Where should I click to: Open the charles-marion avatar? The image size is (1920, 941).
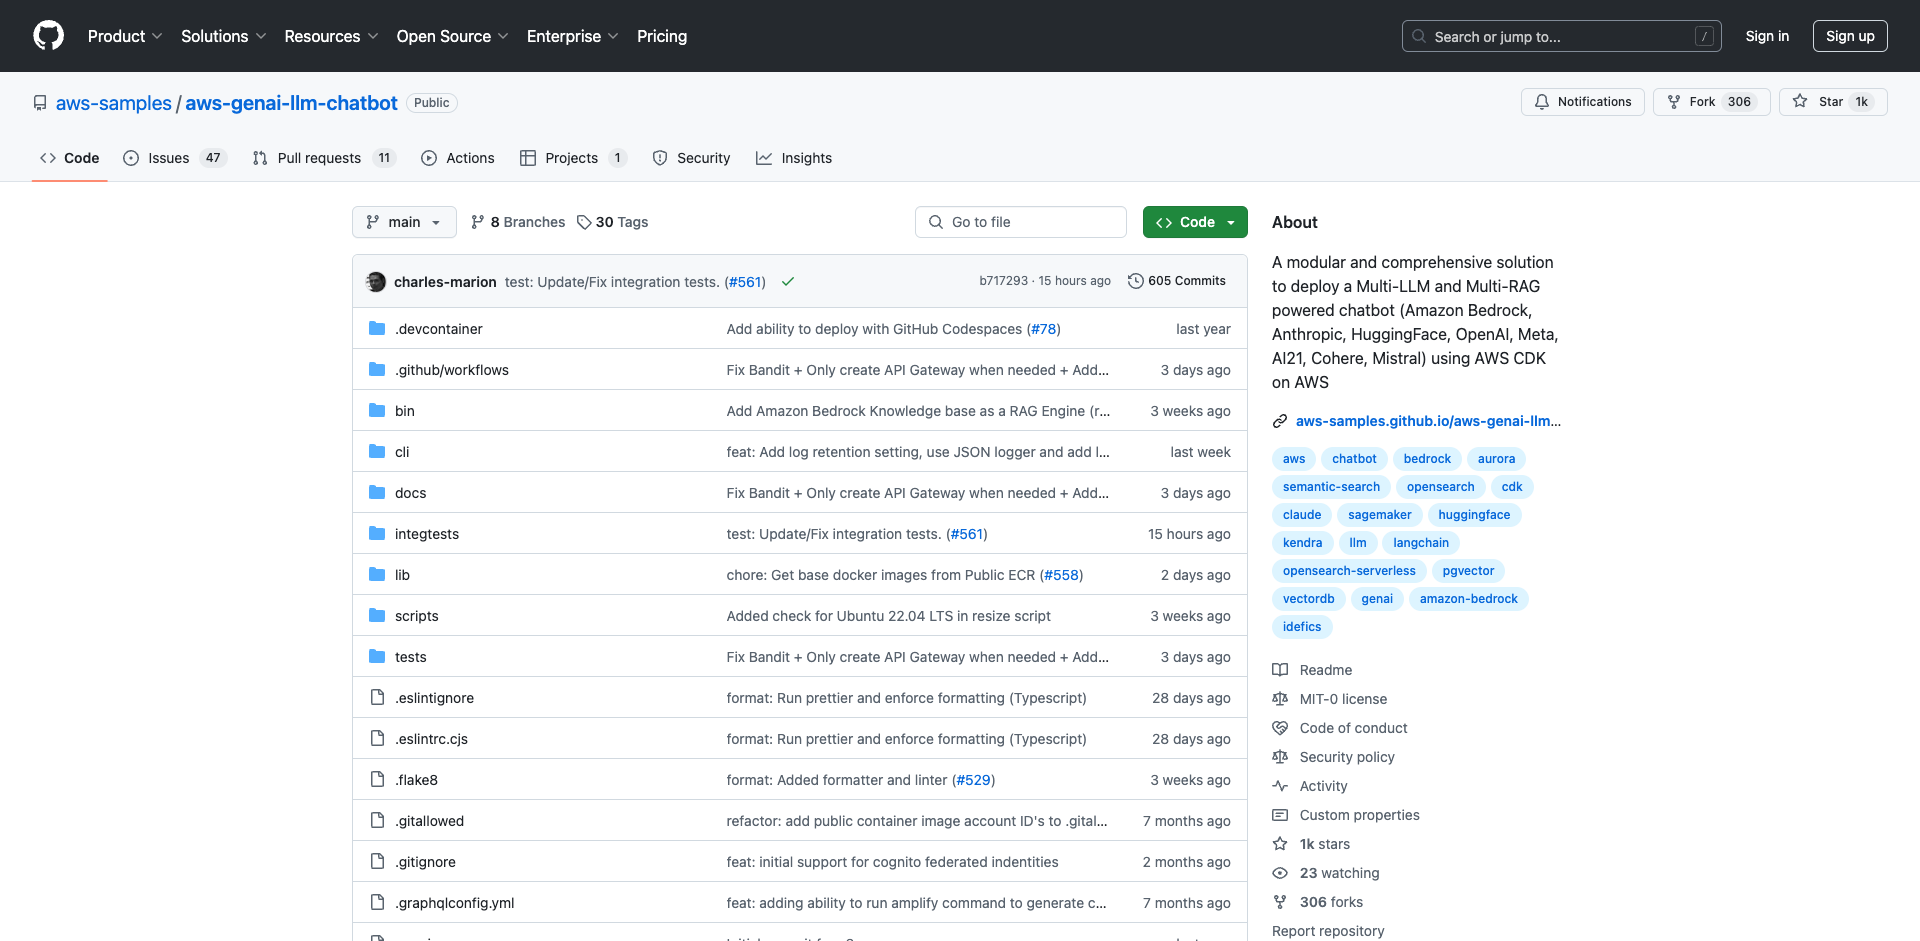375,281
